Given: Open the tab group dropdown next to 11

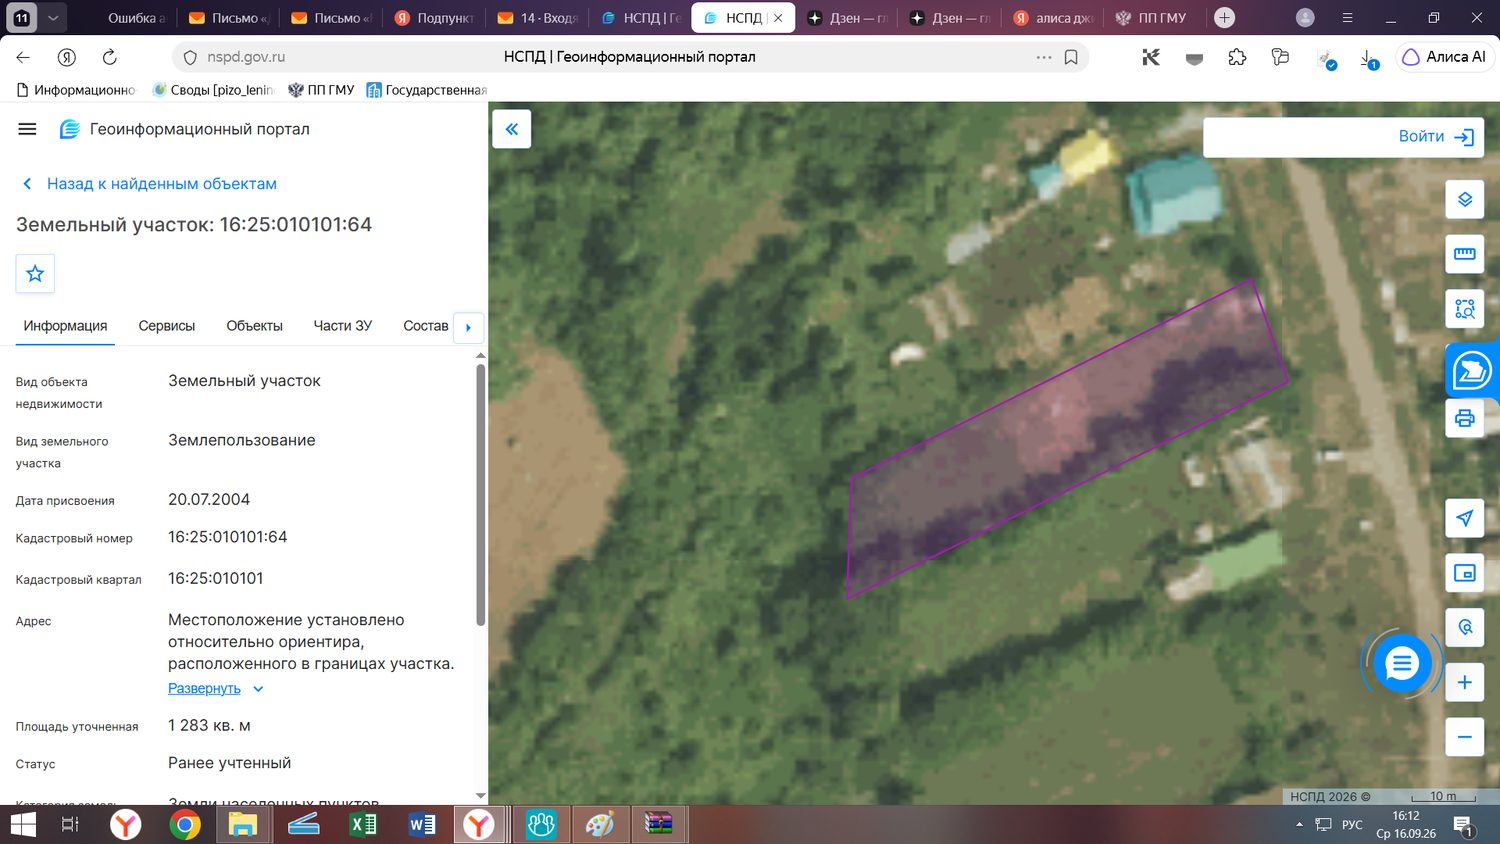Looking at the screenshot, I should pos(53,18).
